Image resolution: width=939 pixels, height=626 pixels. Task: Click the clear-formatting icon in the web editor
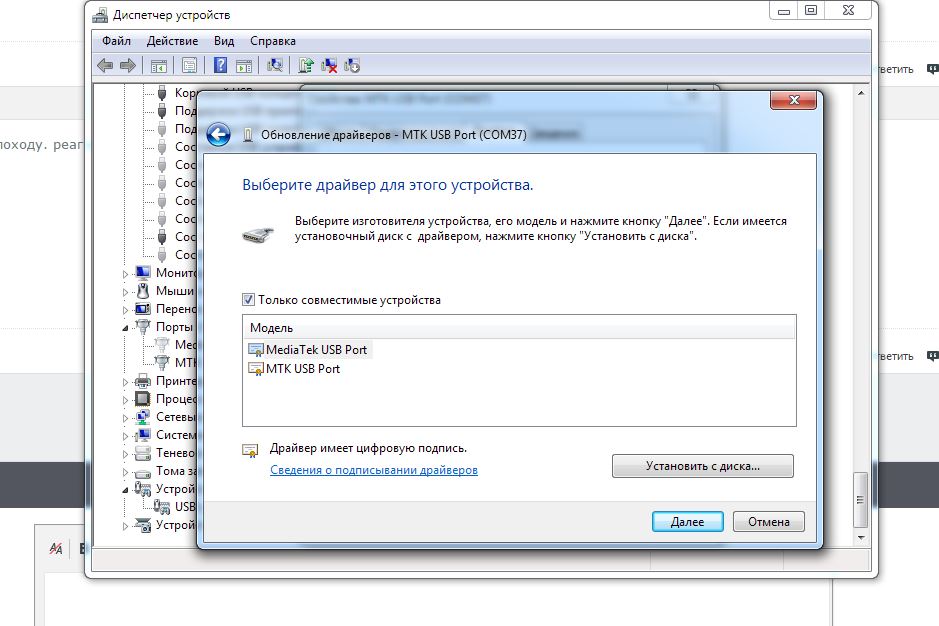point(56,548)
